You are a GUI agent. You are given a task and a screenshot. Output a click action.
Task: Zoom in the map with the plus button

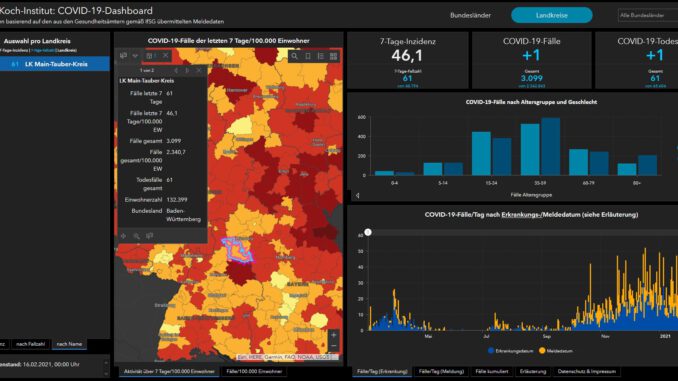333,335
